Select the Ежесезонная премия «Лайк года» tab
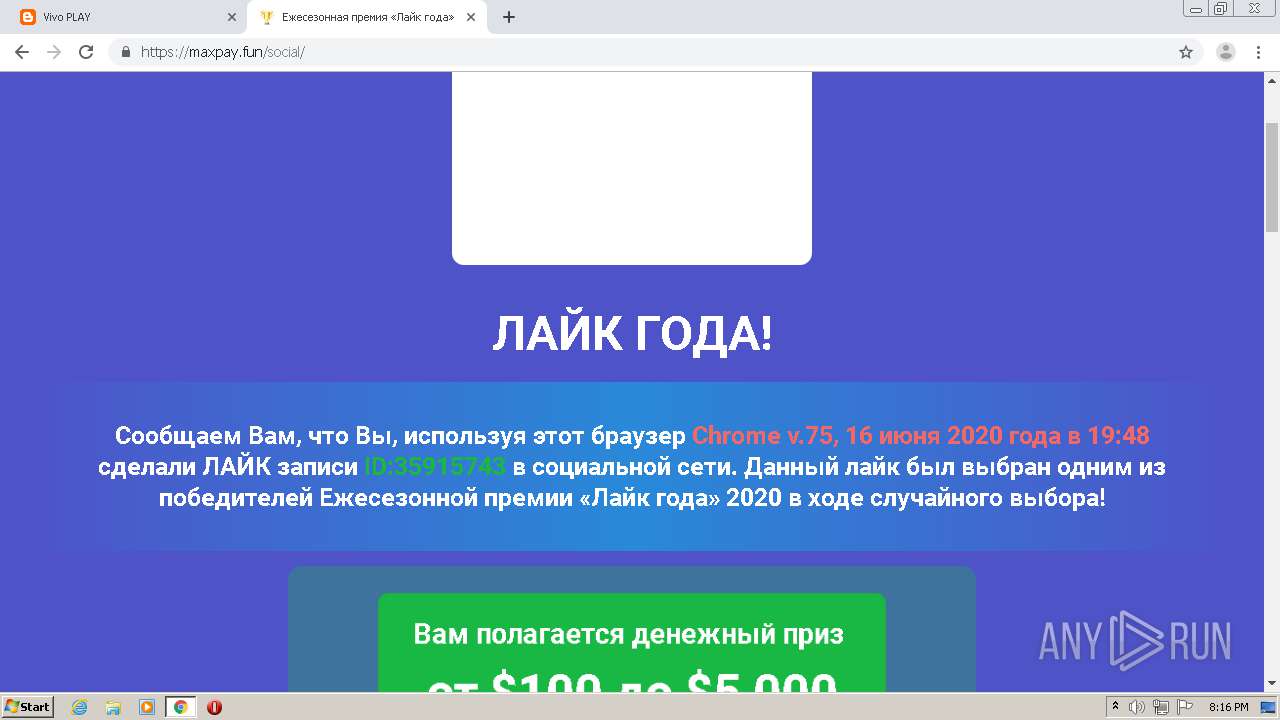The image size is (1280, 720). (x=365, y=17)
